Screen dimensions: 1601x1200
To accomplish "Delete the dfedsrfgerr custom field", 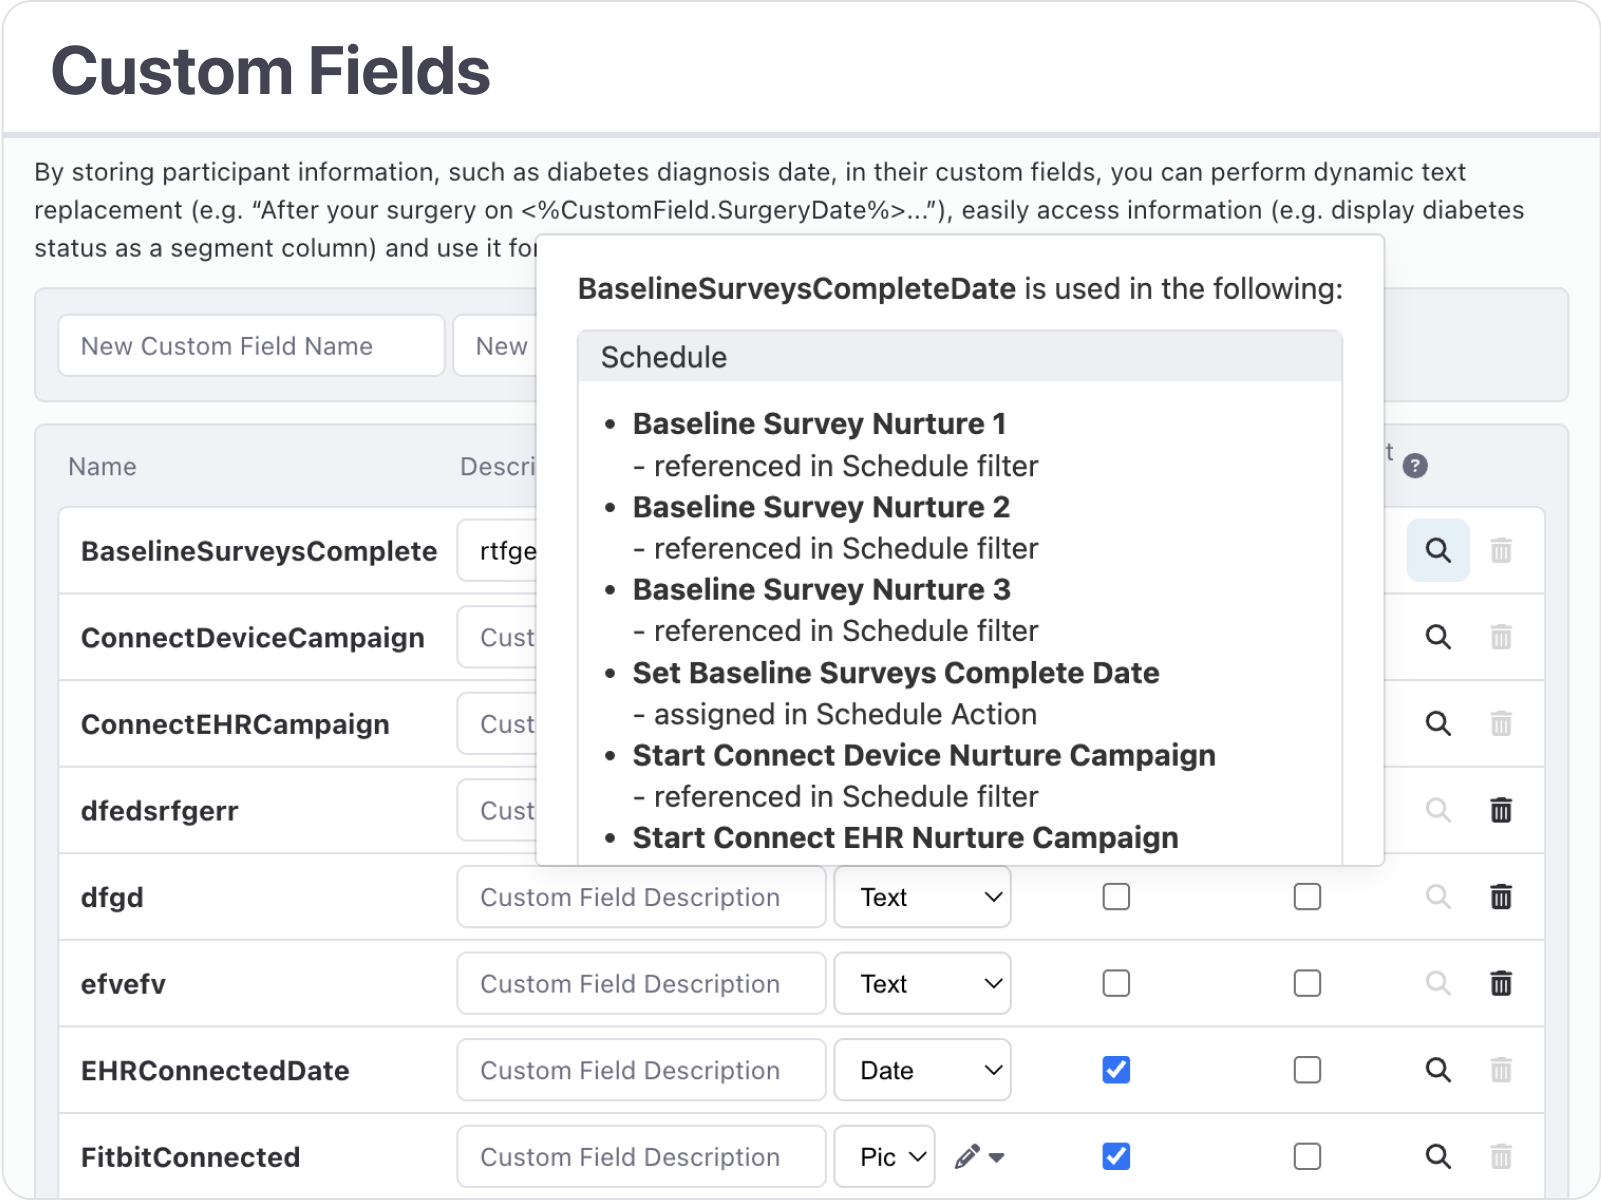I will point(1501,810).
